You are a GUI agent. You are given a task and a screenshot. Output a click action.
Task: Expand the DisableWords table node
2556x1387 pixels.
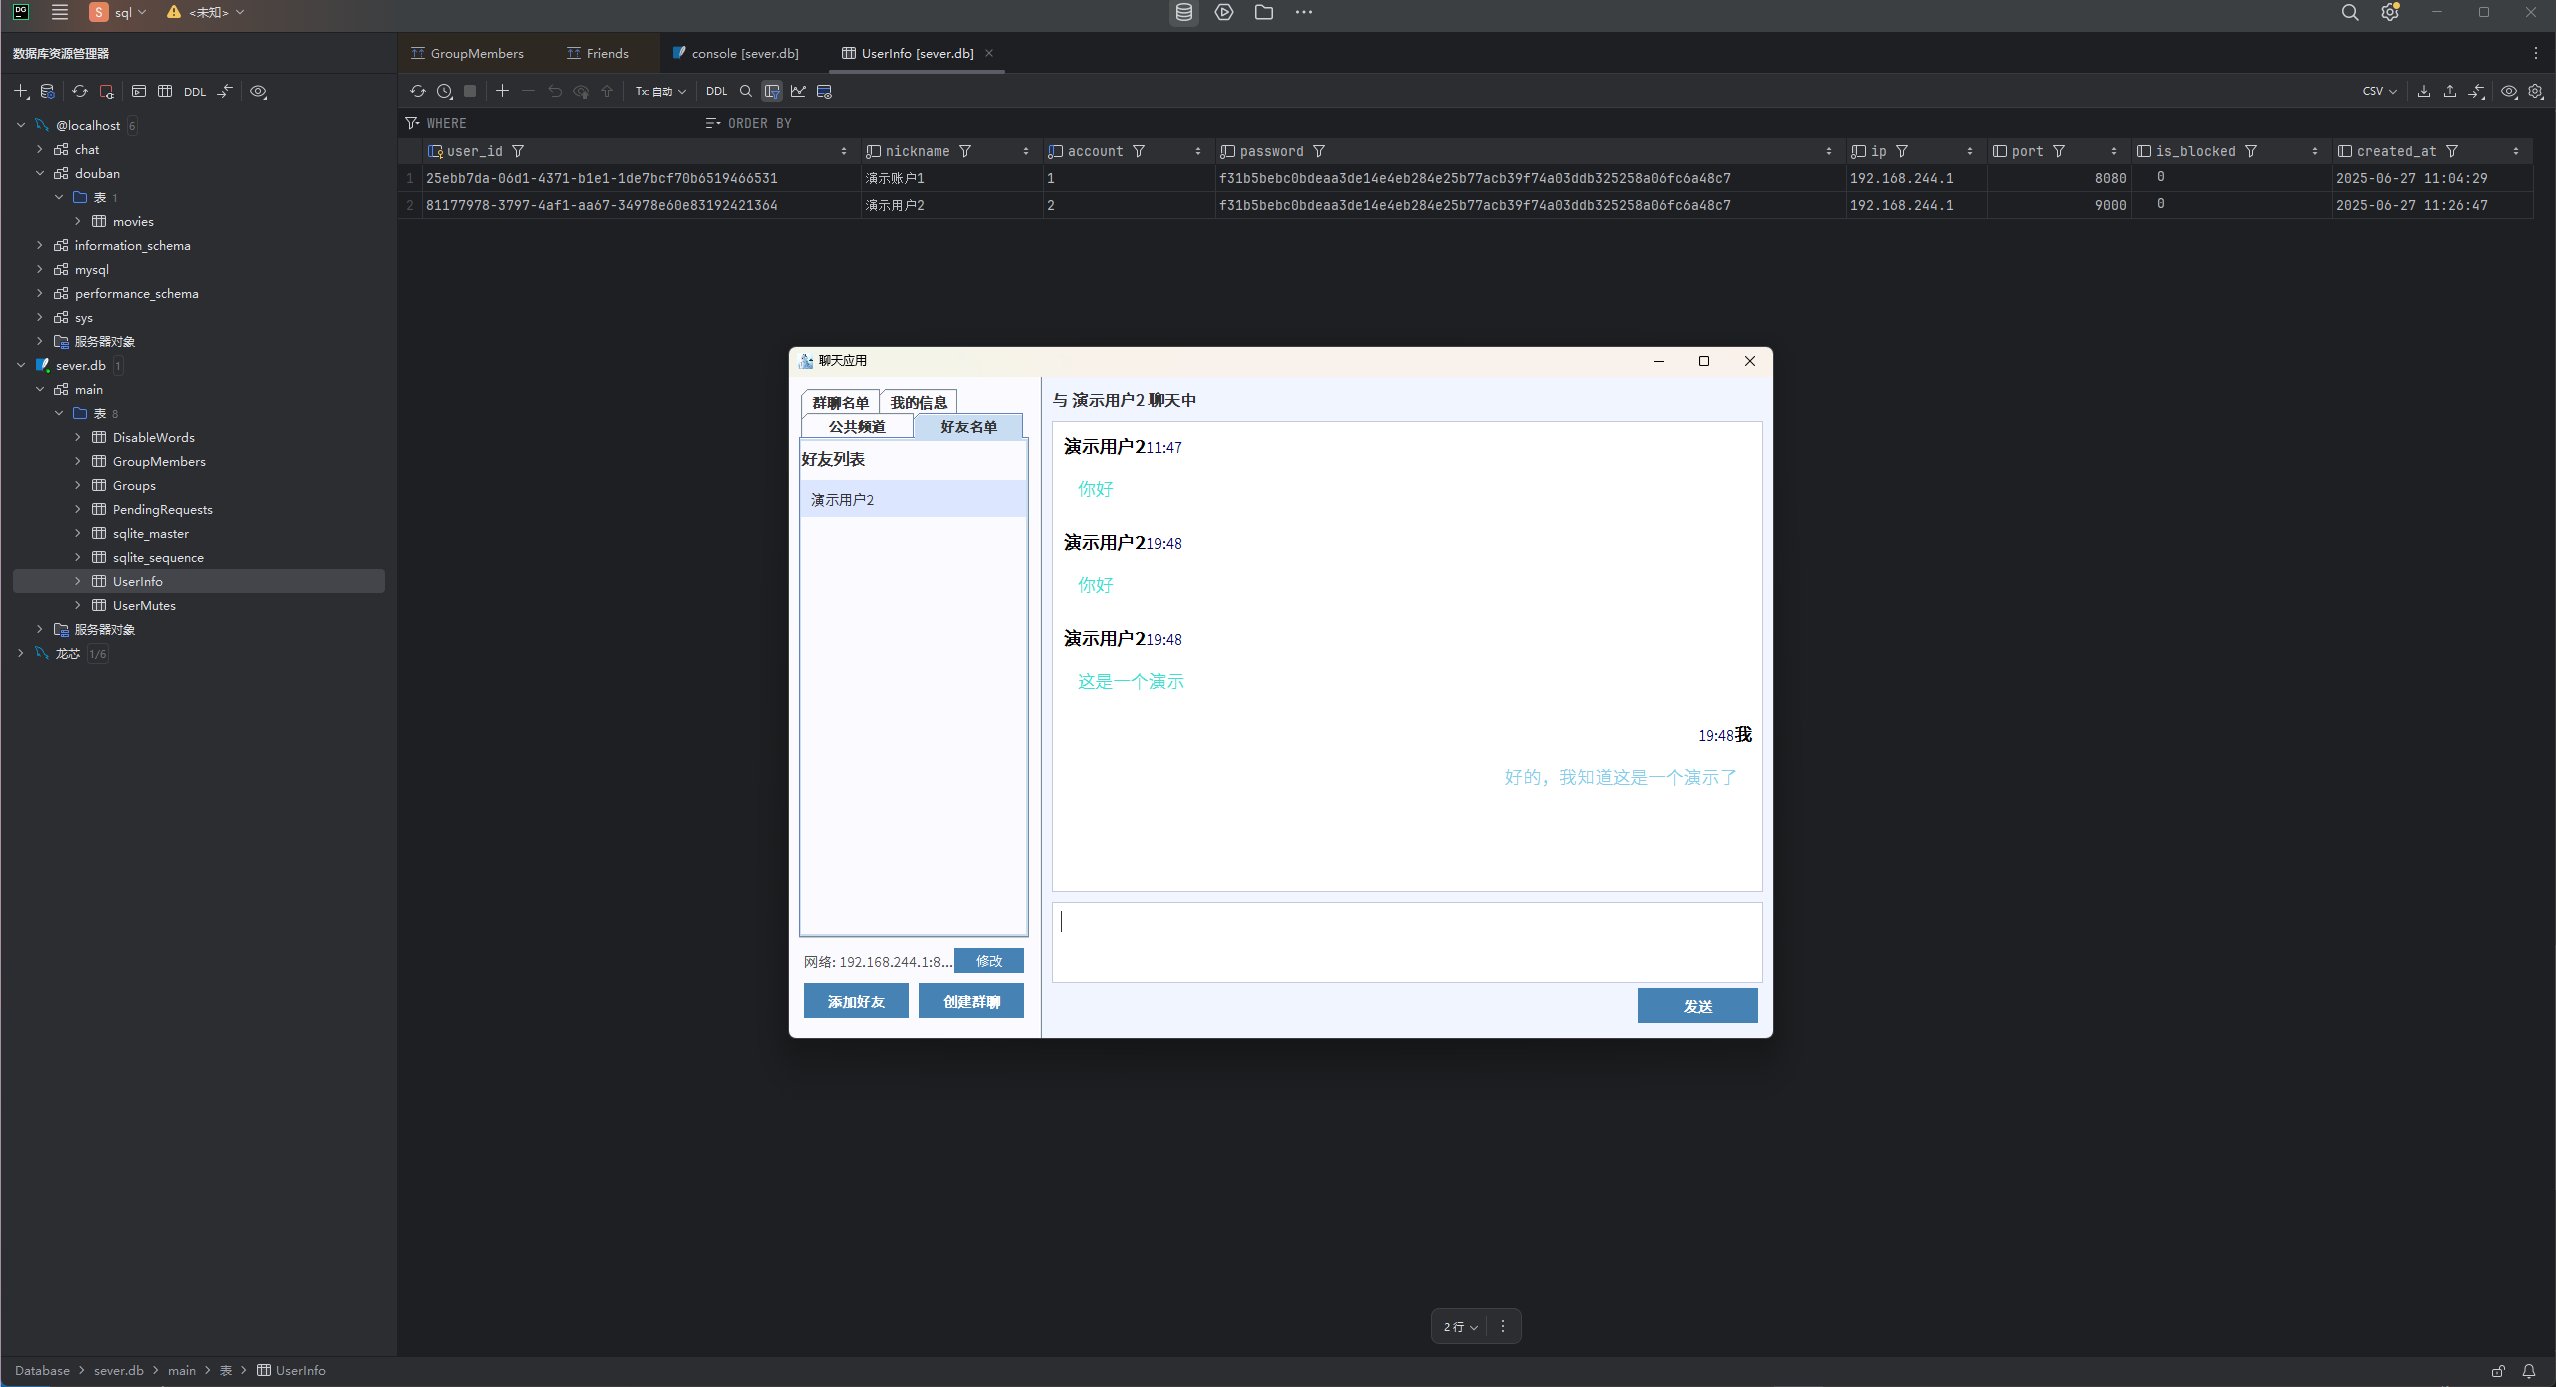[78, 437]
